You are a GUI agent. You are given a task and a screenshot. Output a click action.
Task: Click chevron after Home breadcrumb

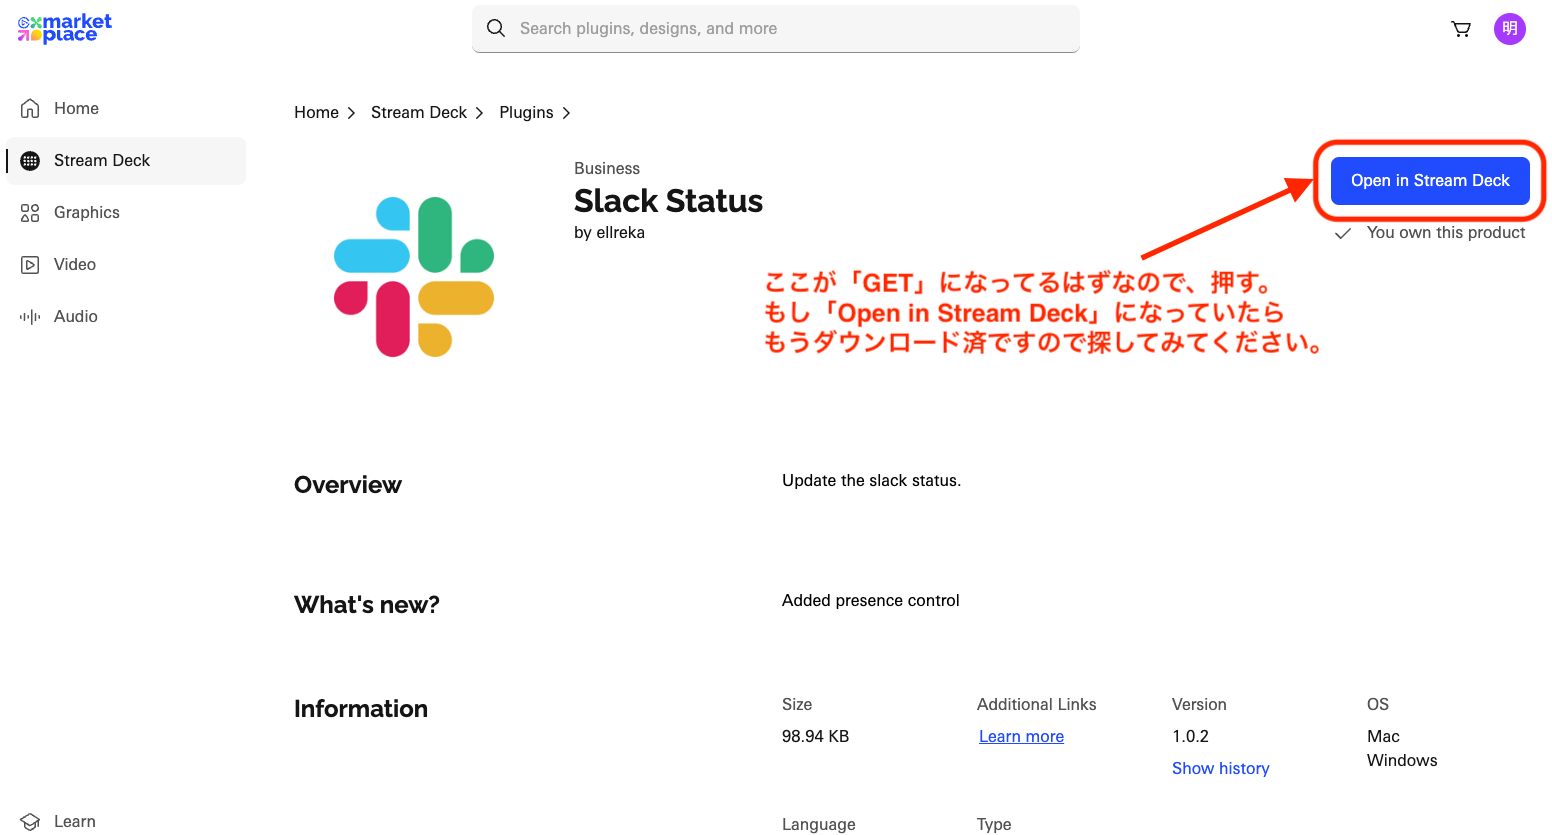click(351, 113)
